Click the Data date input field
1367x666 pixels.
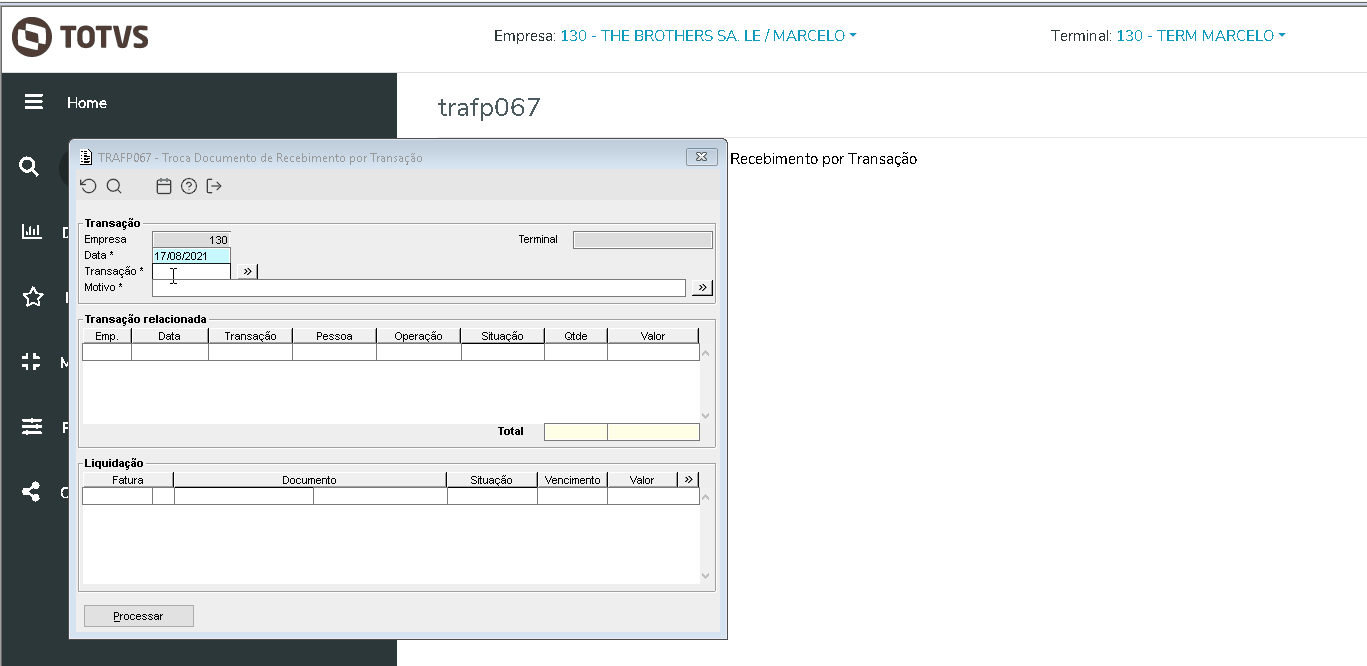point(191,256)
